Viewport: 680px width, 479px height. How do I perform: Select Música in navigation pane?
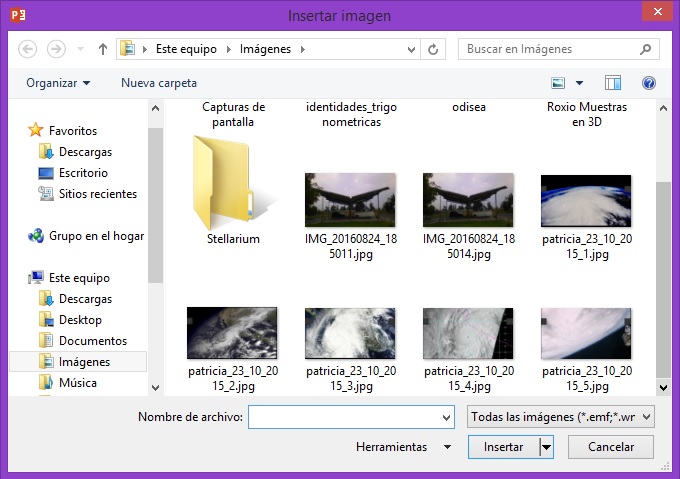(77, 383)
